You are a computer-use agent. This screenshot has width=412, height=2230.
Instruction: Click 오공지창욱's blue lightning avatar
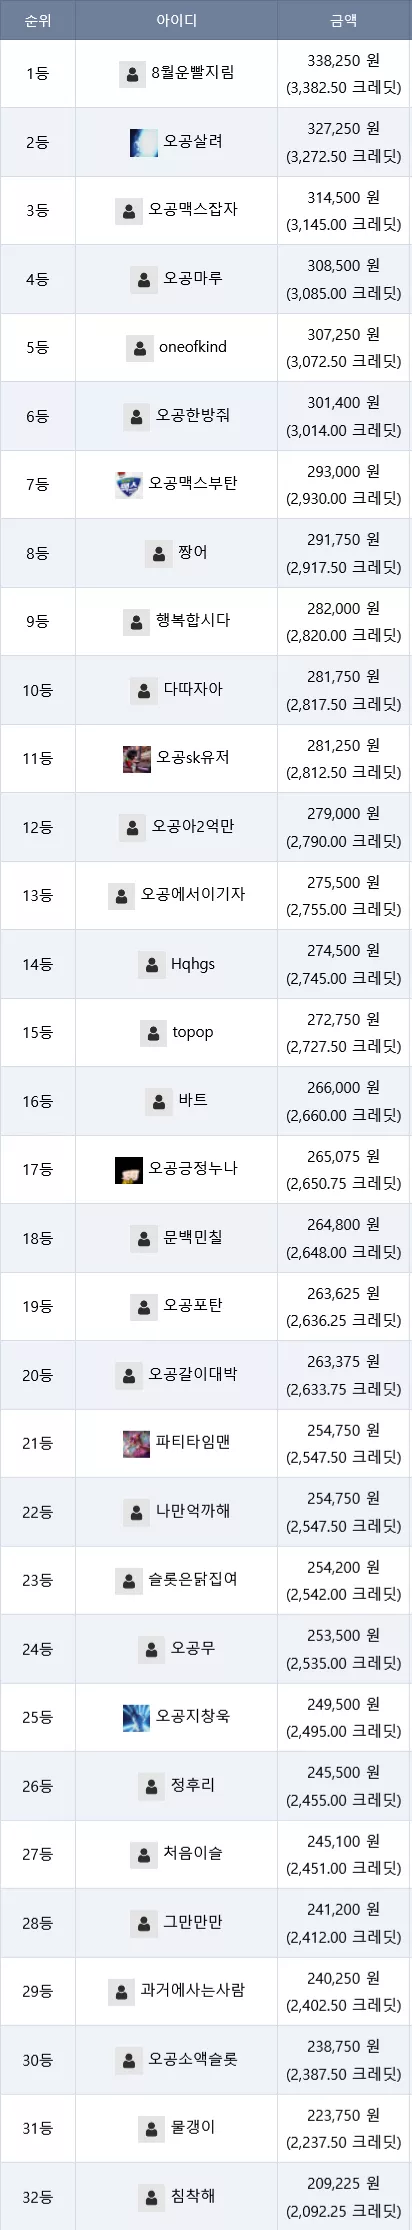137,1717
